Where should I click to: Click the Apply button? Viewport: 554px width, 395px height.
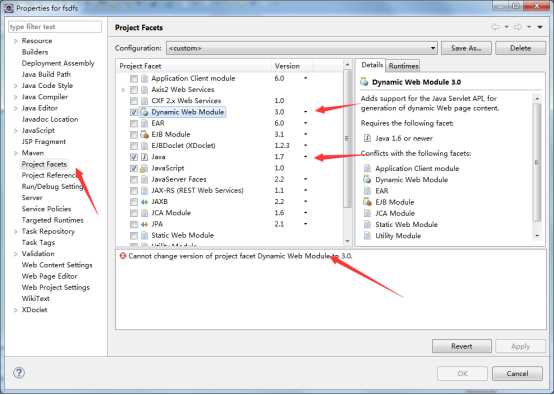520,346
